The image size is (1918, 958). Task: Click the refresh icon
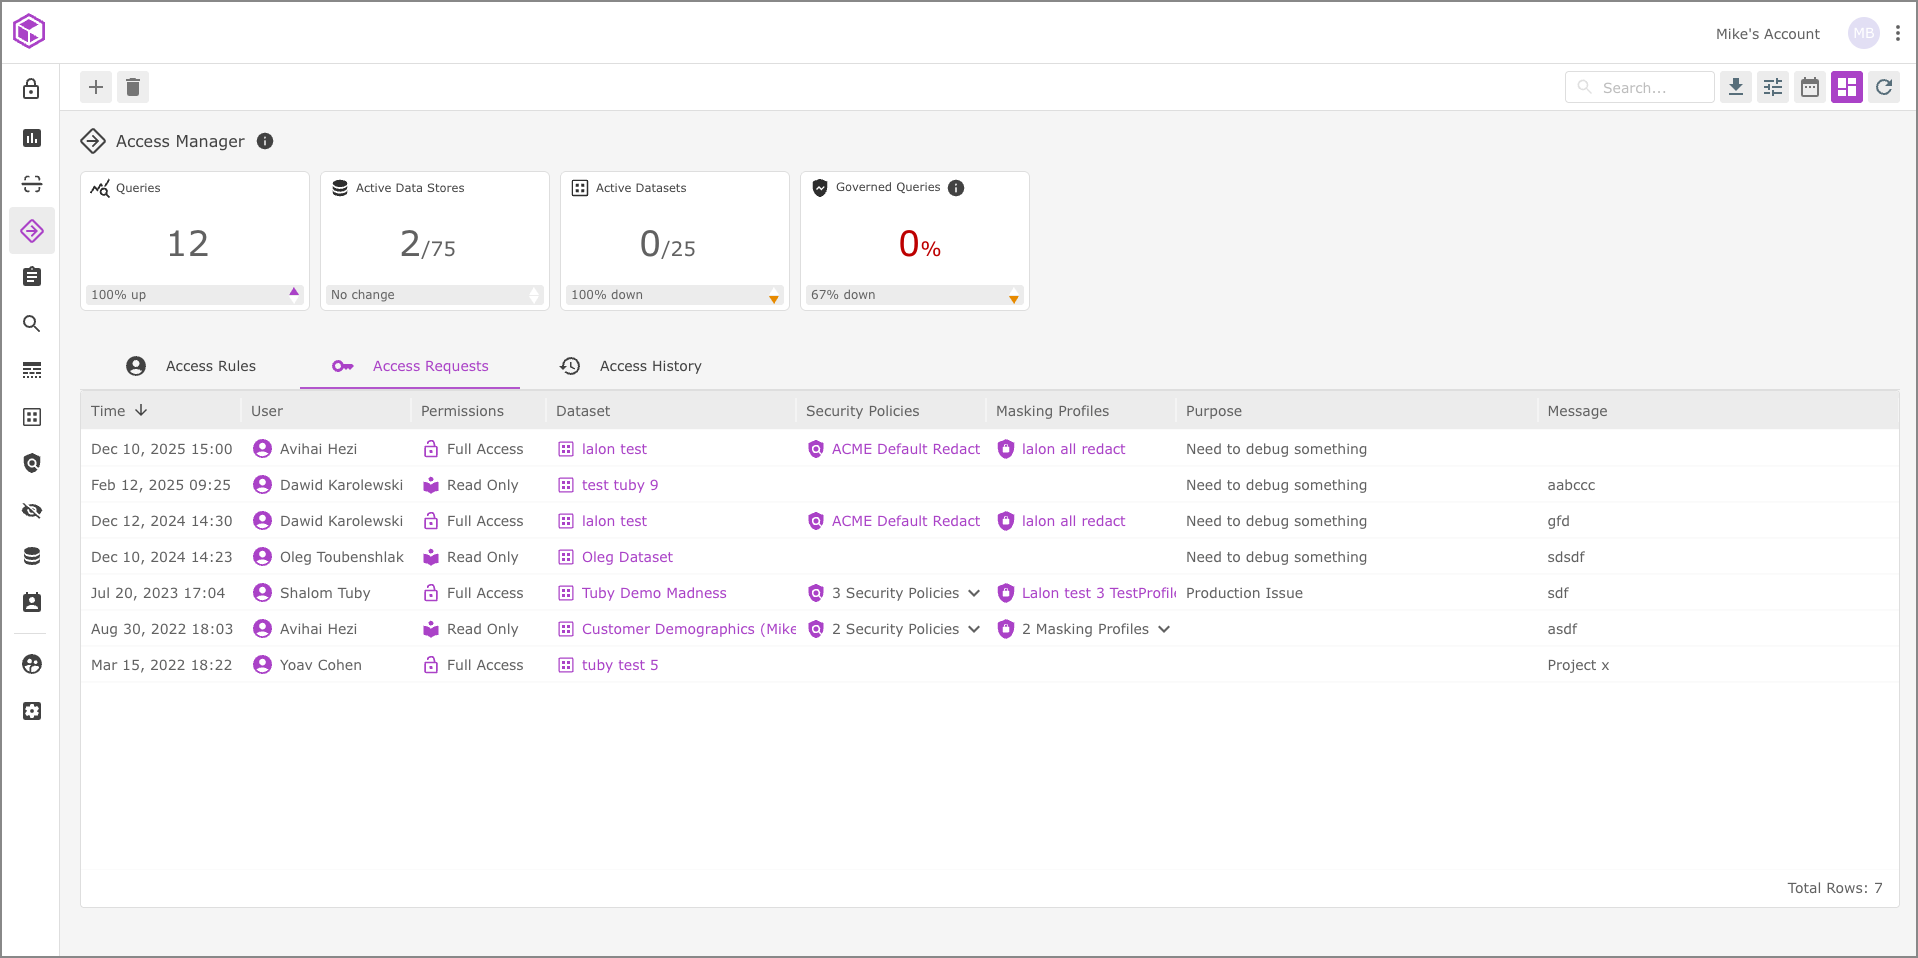tap(1884, 87)
